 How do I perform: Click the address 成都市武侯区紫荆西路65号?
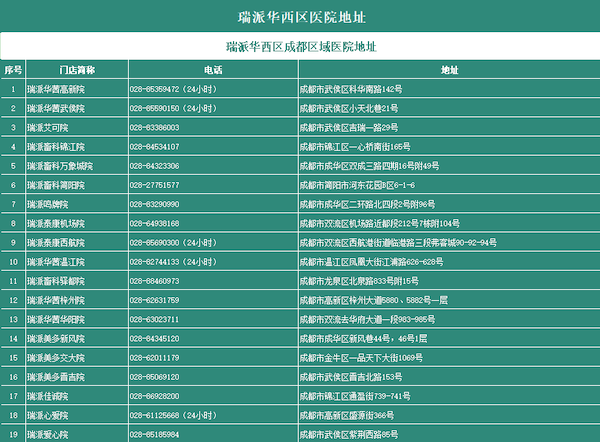[349, 434]
